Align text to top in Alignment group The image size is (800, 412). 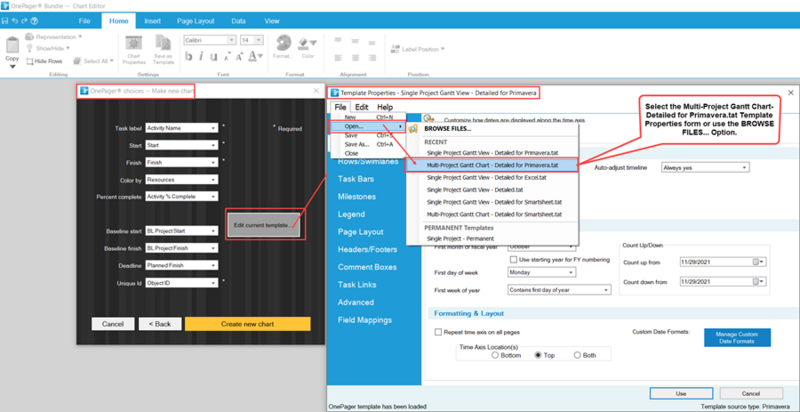point(338,40)
